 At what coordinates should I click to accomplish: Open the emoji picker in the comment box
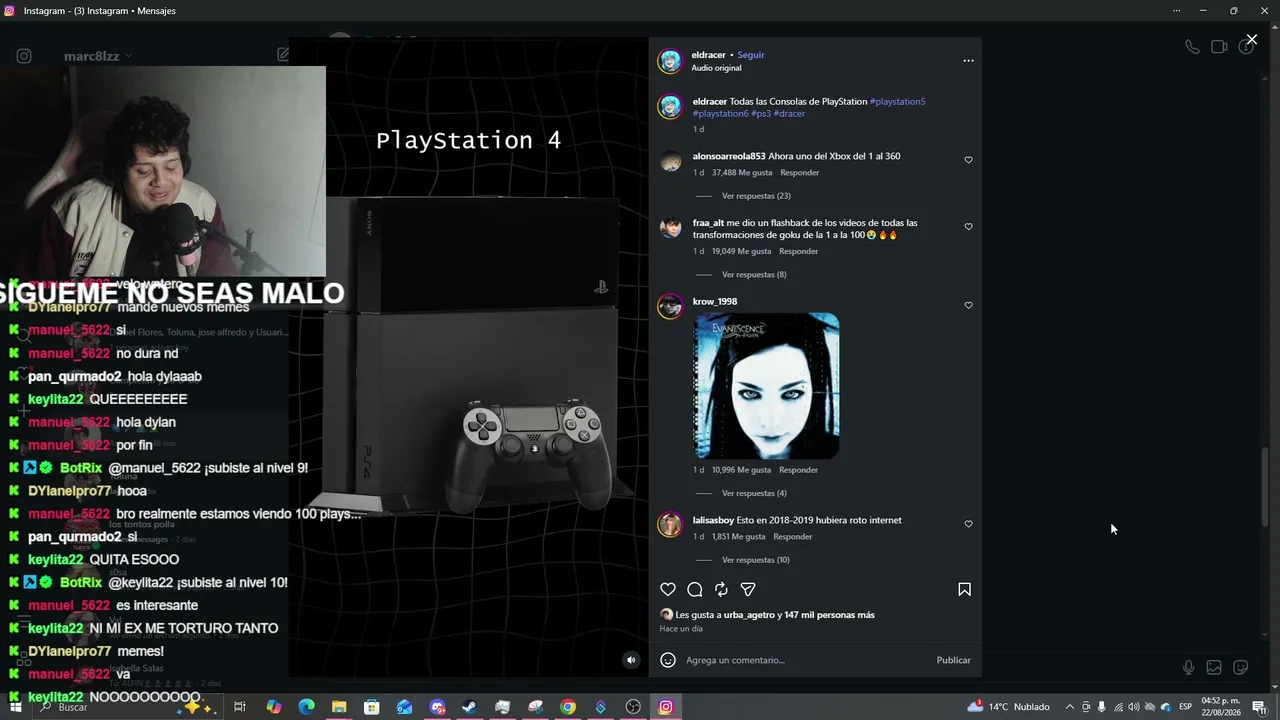(668, 660)
